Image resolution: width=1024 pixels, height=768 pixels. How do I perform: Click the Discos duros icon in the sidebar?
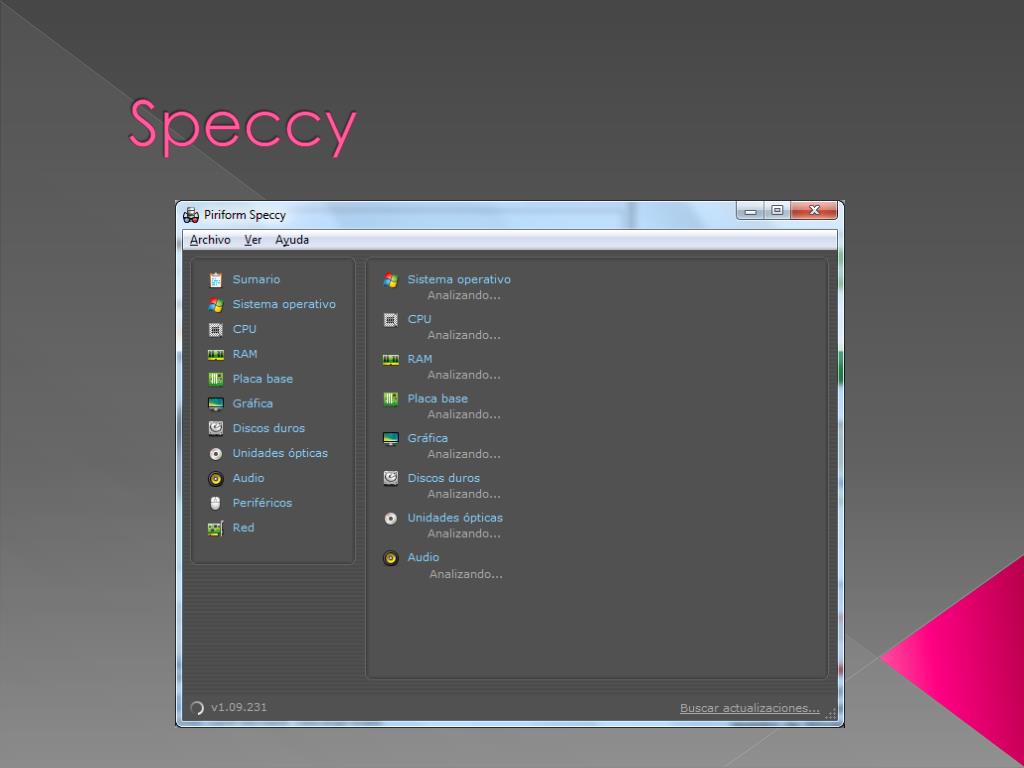pos(216,428)
